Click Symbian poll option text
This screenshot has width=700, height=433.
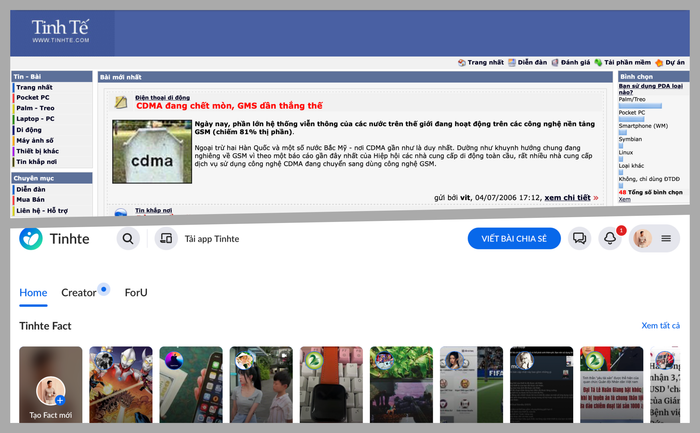click(x=630, y=139)
